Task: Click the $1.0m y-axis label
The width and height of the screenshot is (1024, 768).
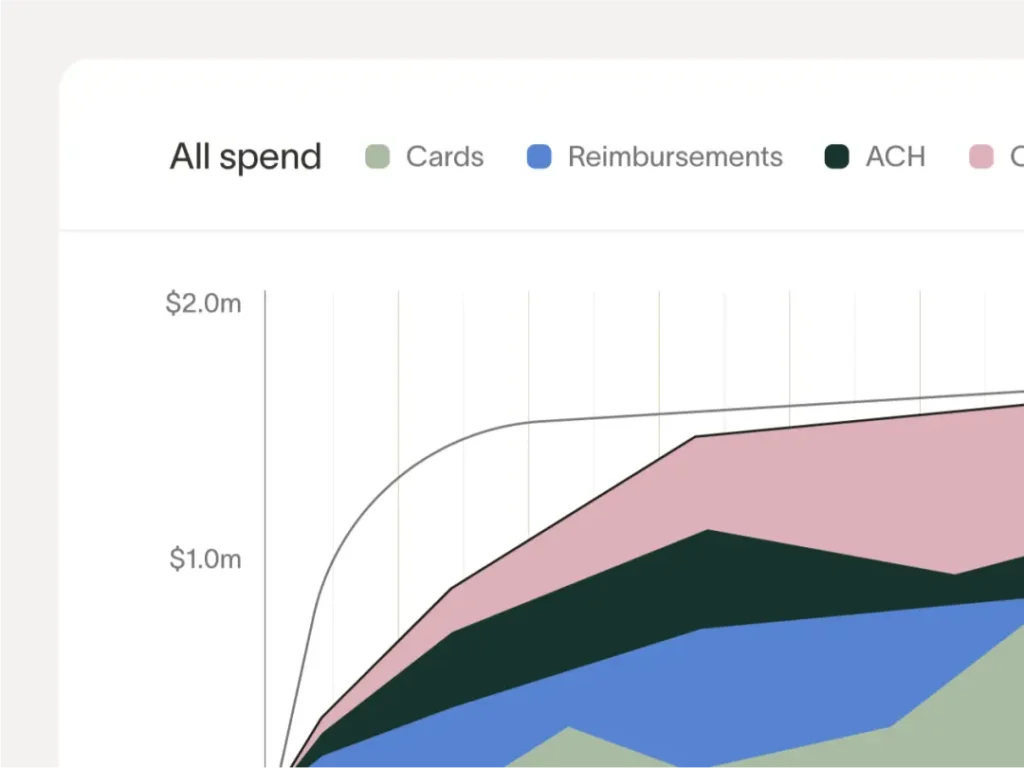Action: (x=204, y=559)
